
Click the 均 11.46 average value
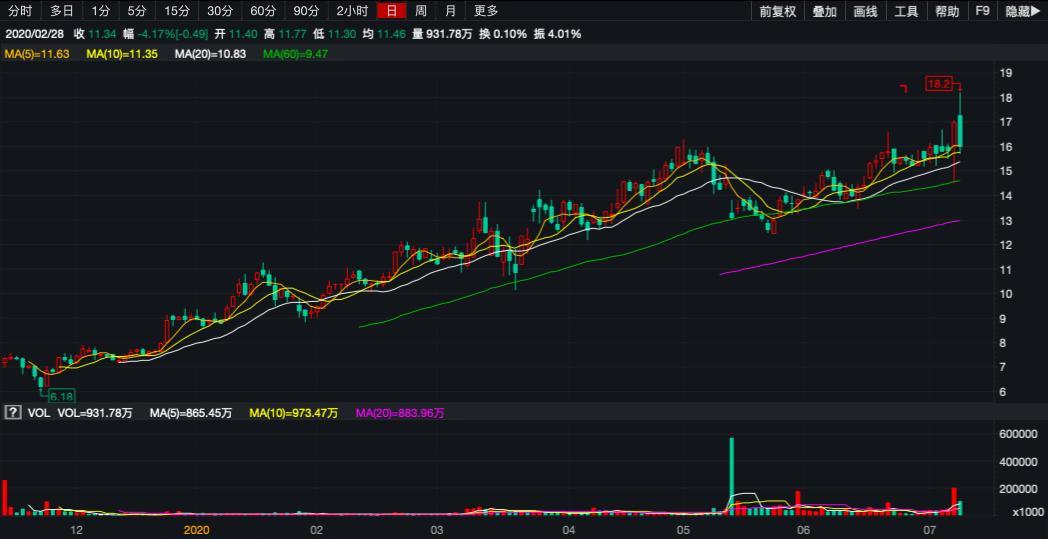click(x=384, y=34)
